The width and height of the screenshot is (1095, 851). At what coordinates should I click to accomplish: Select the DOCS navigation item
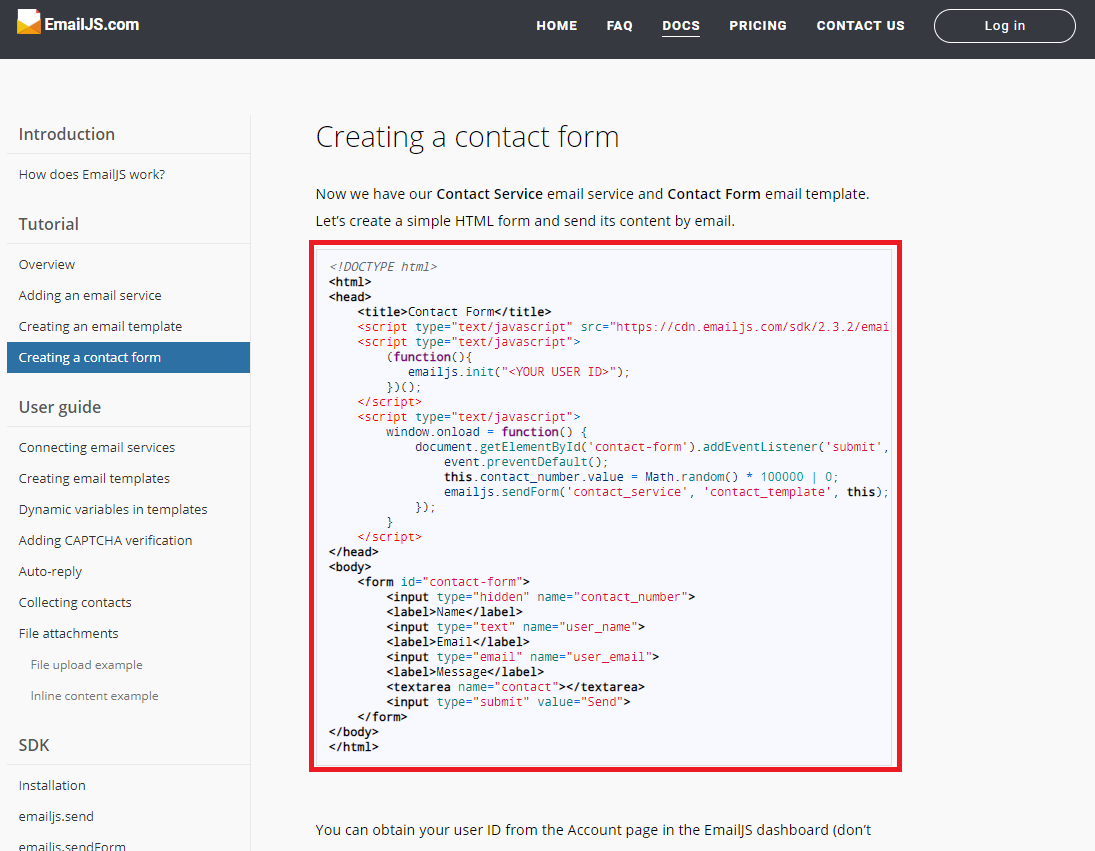coord(681,26)
